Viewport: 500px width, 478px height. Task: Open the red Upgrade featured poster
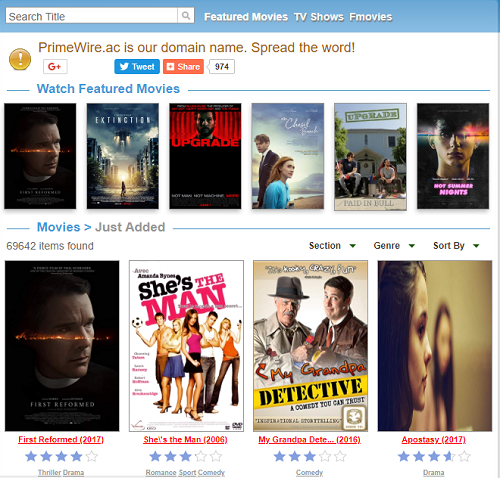coord(205,156)
